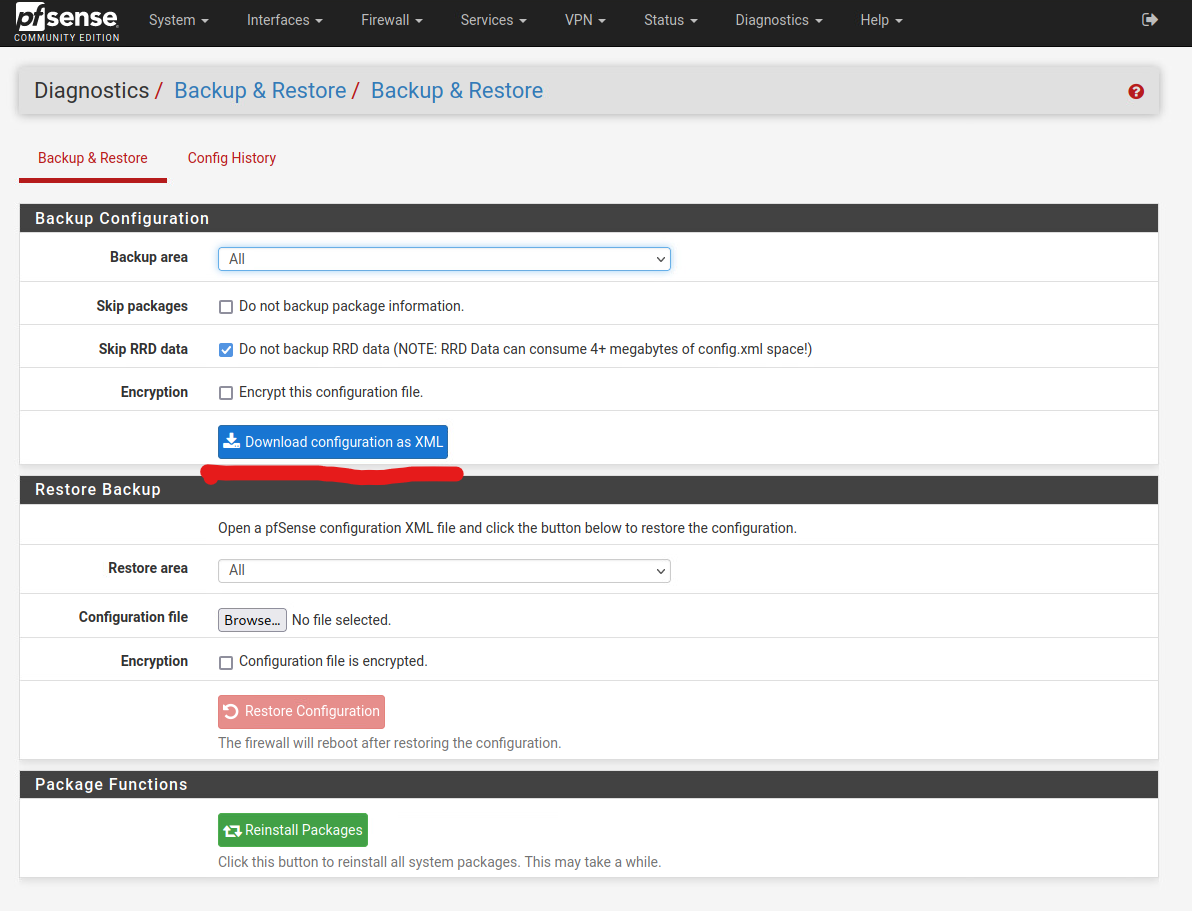Click the Restore Backup section header
Image resolution: width=1192 pixels, height=911 pixels.
(x=588, y=490)
